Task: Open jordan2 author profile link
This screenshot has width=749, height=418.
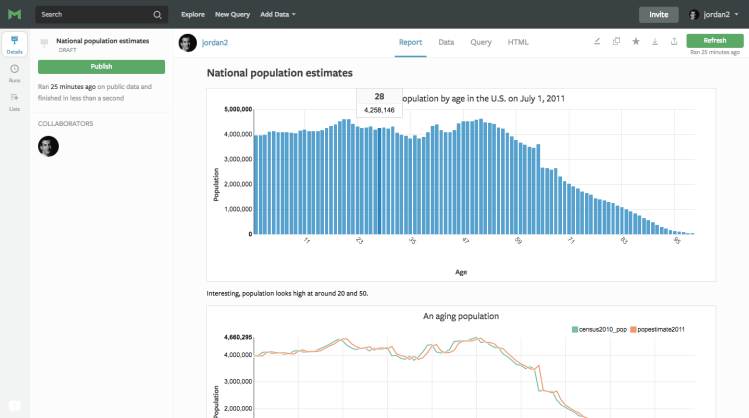Action: point(214,43)
